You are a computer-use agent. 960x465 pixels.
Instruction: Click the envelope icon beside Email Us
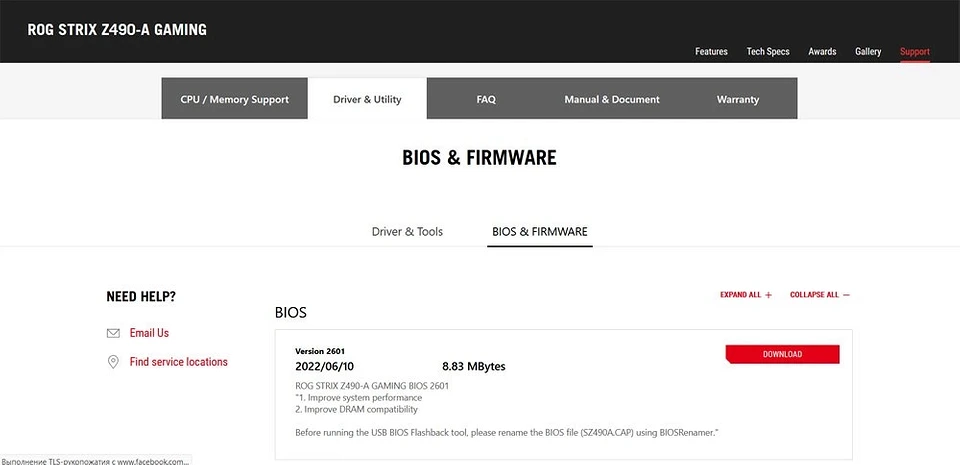point(113,333)
